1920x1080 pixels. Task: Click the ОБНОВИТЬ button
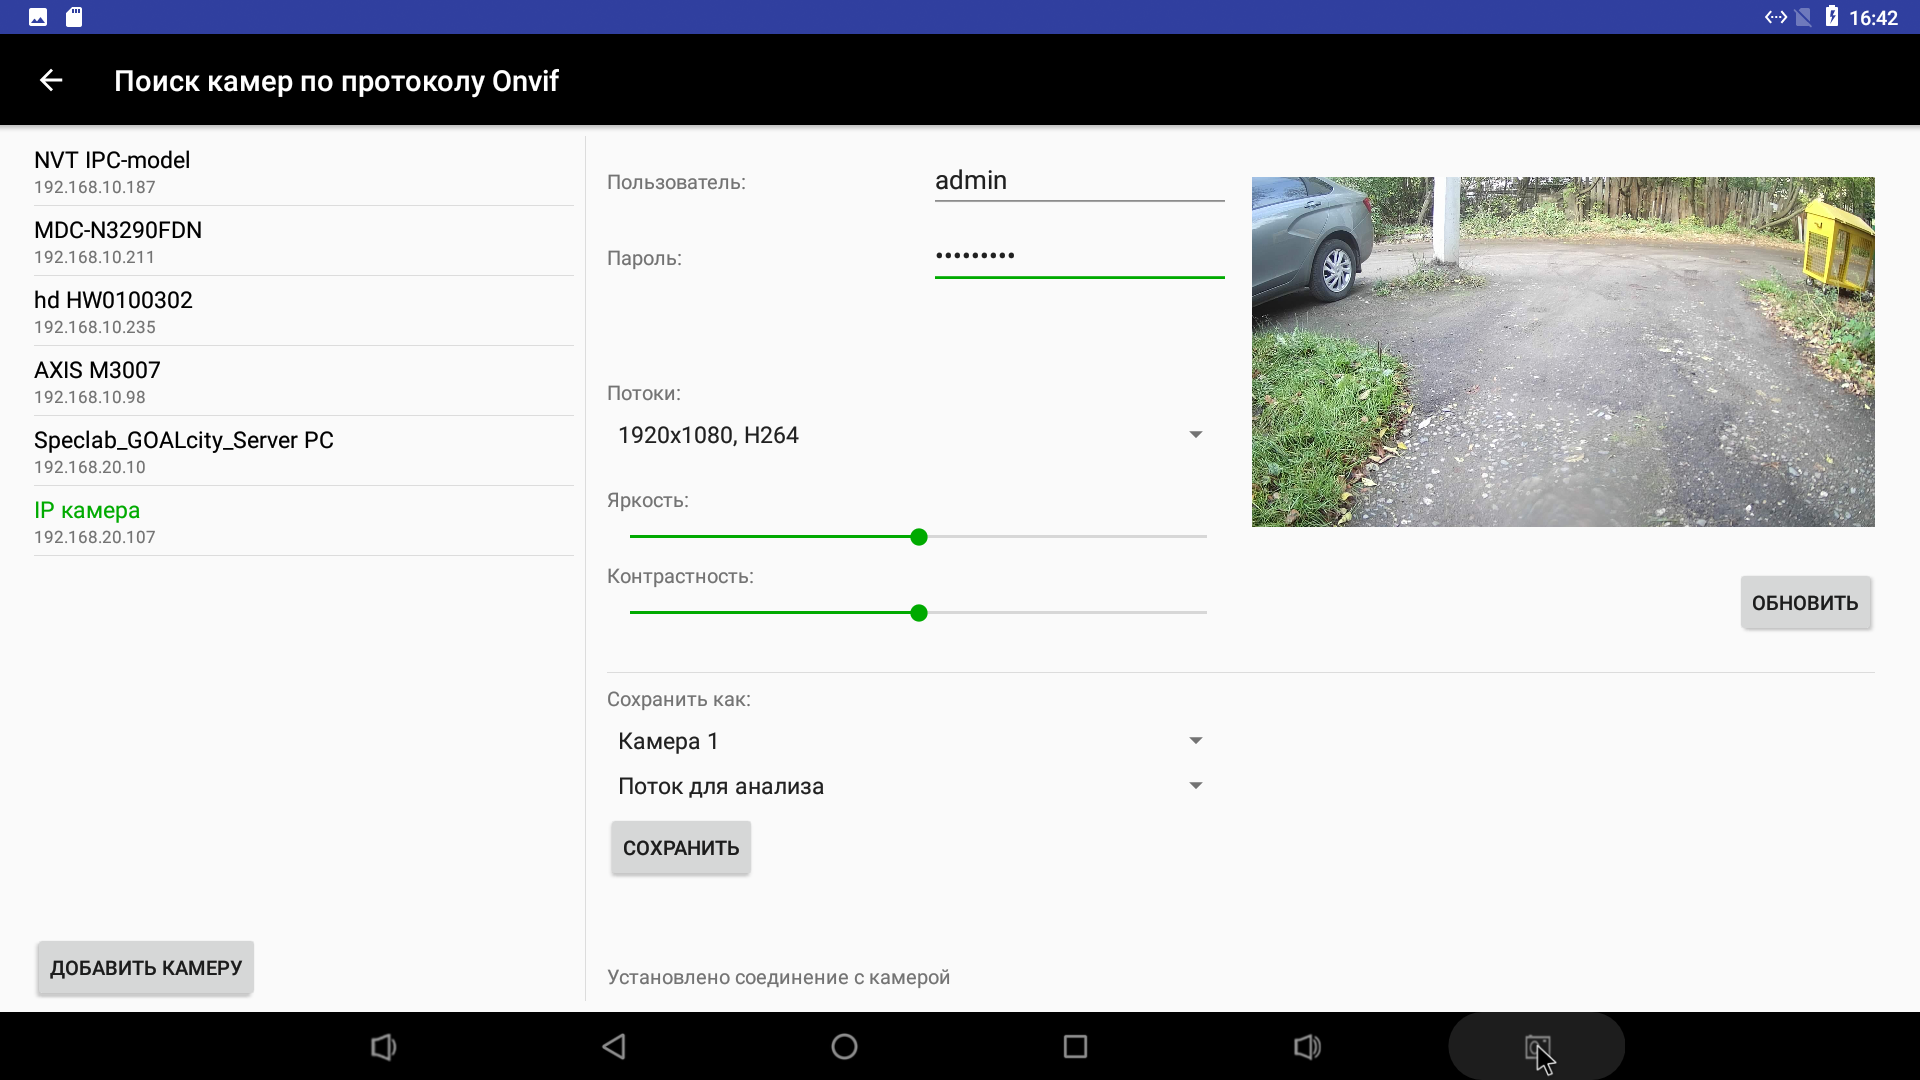(x=1805, y=603)
